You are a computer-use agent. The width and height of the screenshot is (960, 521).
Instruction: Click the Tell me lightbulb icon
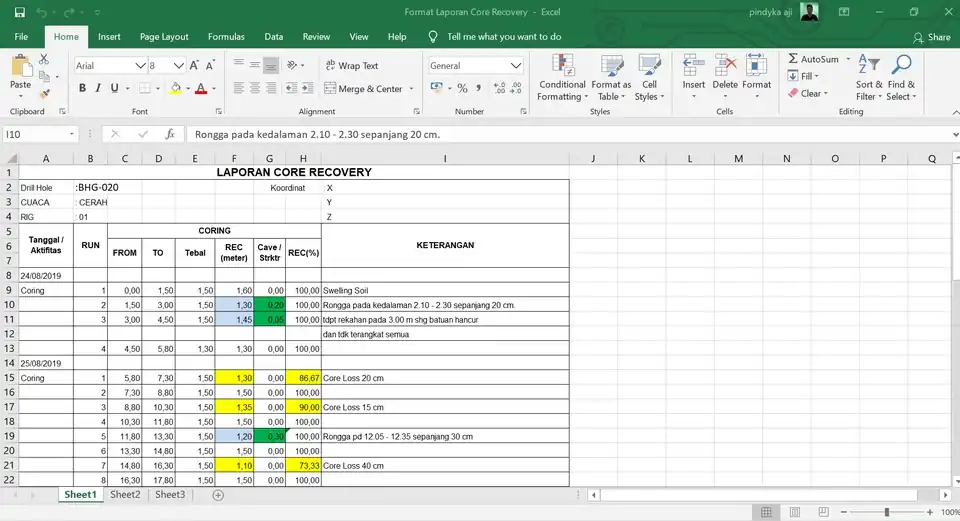tap(433, 37)
